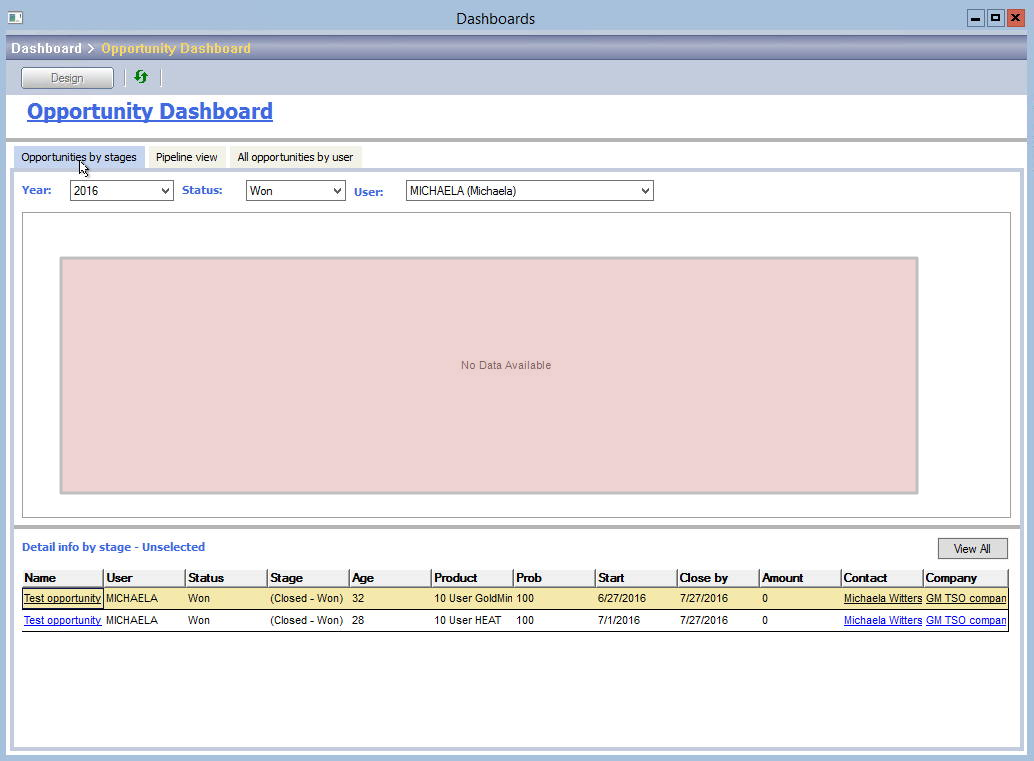Screen dimensions: 1034x761
Task: Open the first Test opportunity link
Action: tap(62, 599)
